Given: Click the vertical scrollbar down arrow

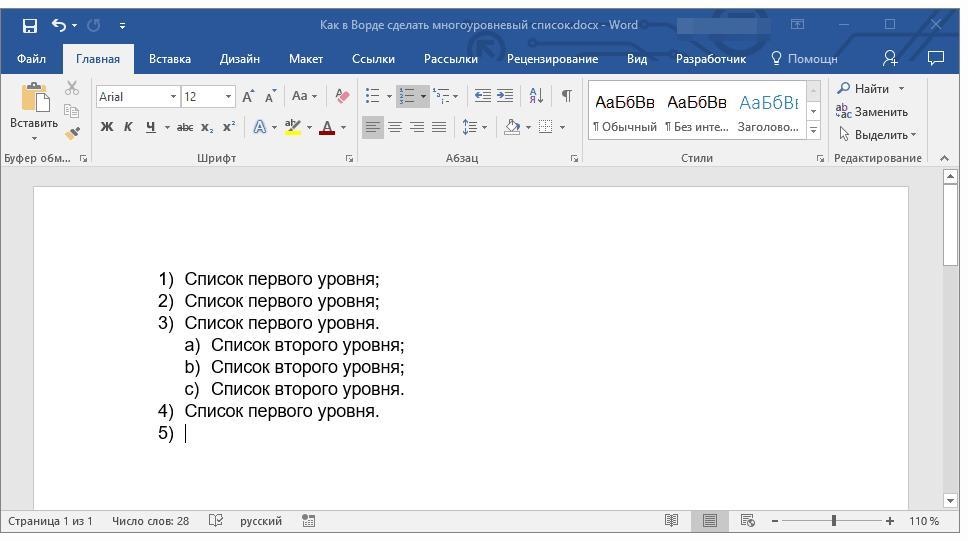Looking at the screenshot, I should 950,501.
